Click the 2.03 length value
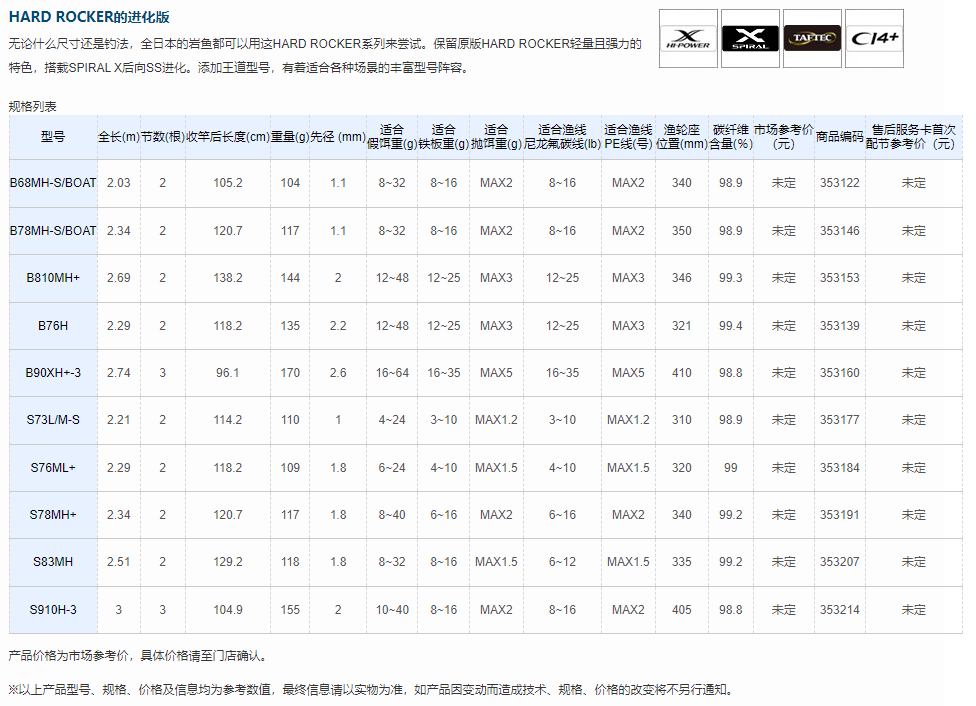 (x=119, y=183)
